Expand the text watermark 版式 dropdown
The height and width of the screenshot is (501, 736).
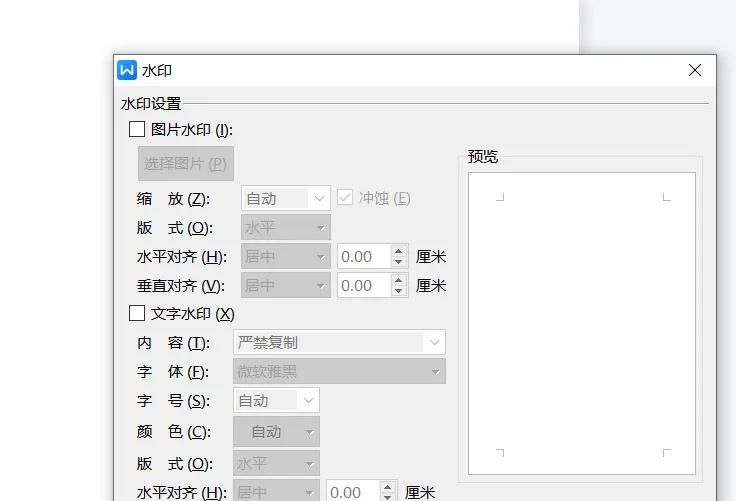pyautogui.click(x=276, y=464)
